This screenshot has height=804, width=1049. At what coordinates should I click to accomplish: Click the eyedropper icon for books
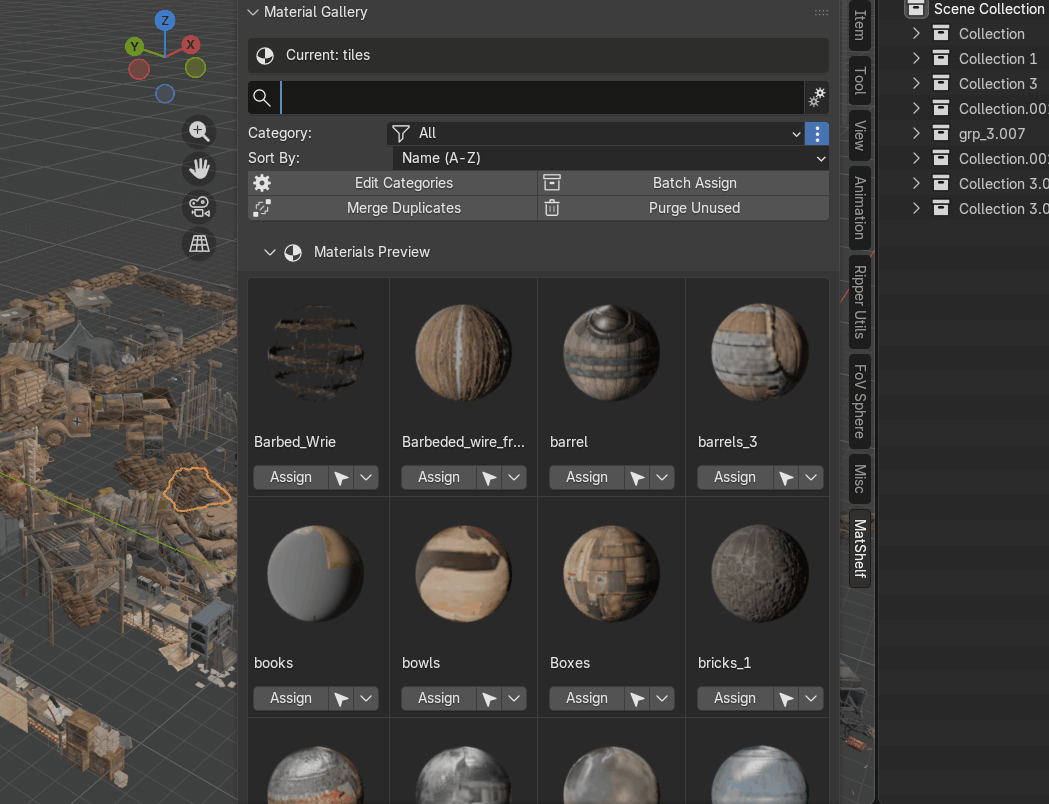coord(341,698)
